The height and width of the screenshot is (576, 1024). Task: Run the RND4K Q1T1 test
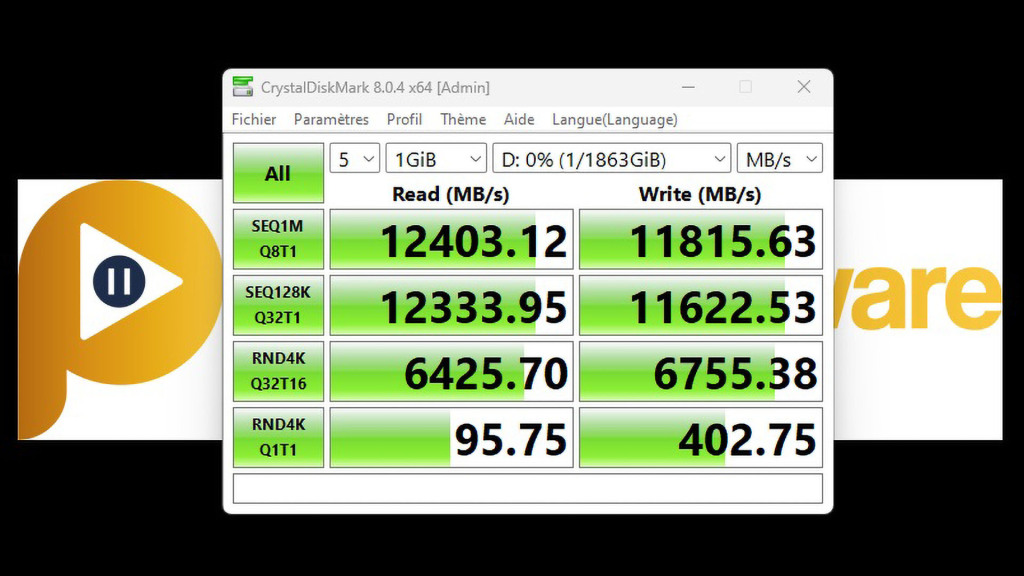[278, 437]
